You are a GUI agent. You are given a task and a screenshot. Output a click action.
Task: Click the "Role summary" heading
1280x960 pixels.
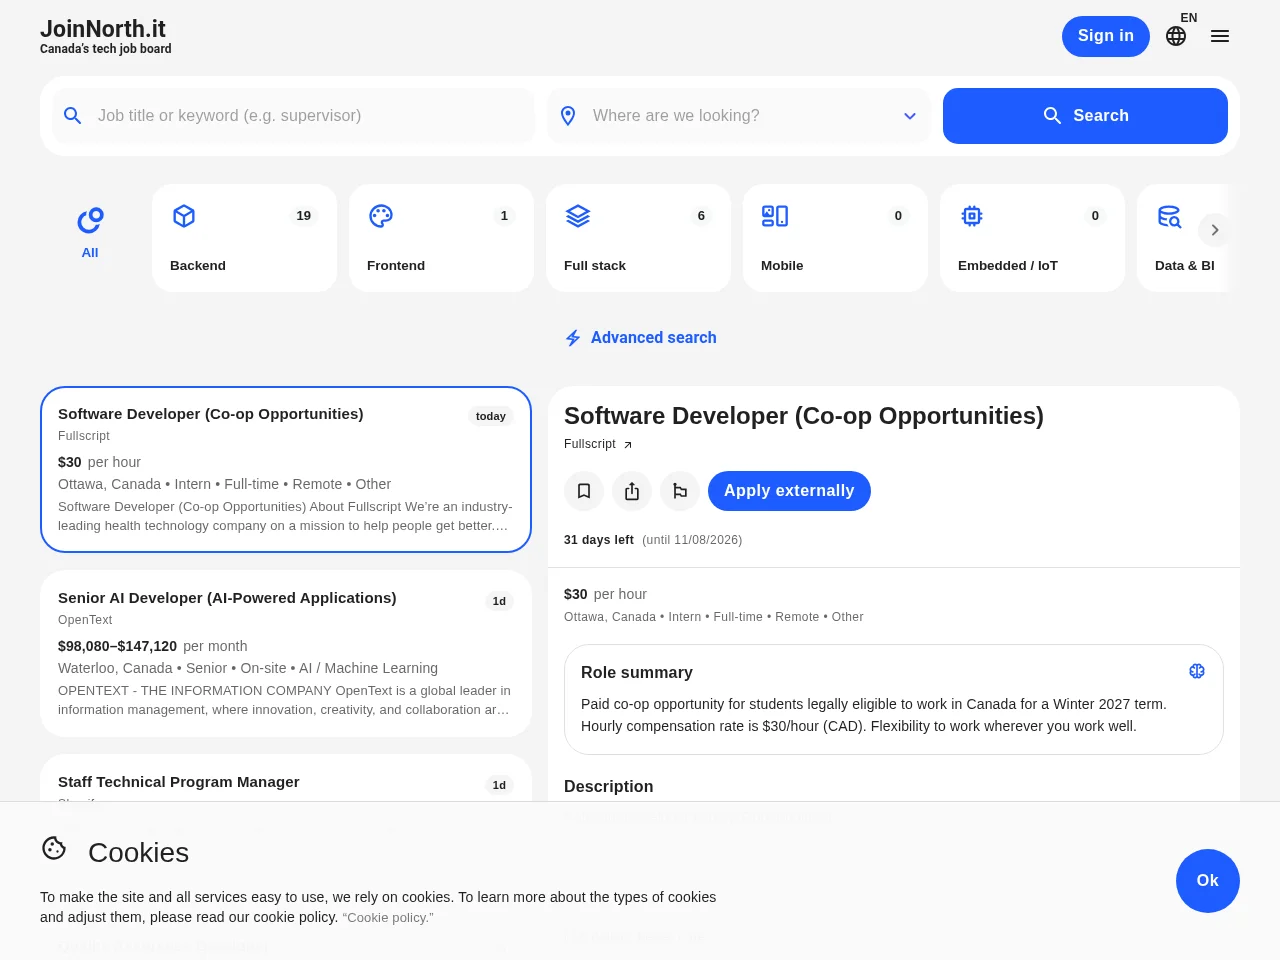click(x=637, y=673)
